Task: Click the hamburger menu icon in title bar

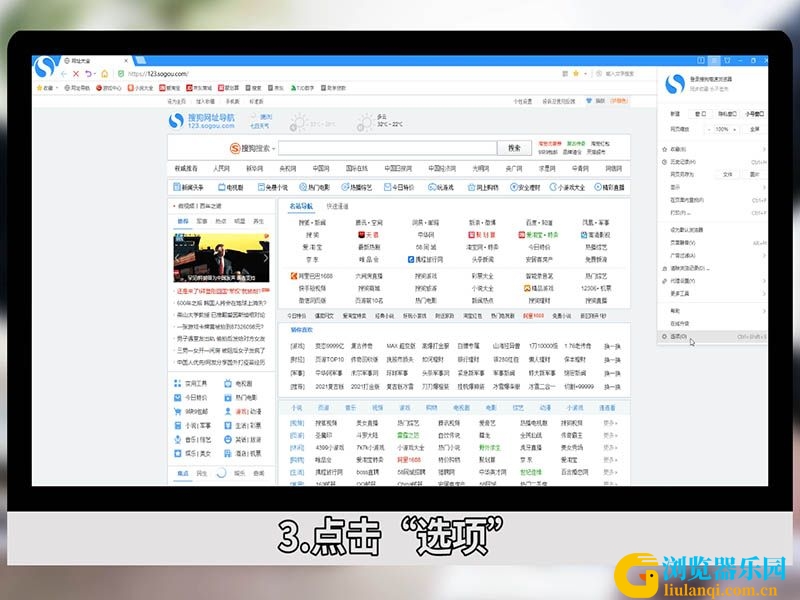Action: click(714, 60)
